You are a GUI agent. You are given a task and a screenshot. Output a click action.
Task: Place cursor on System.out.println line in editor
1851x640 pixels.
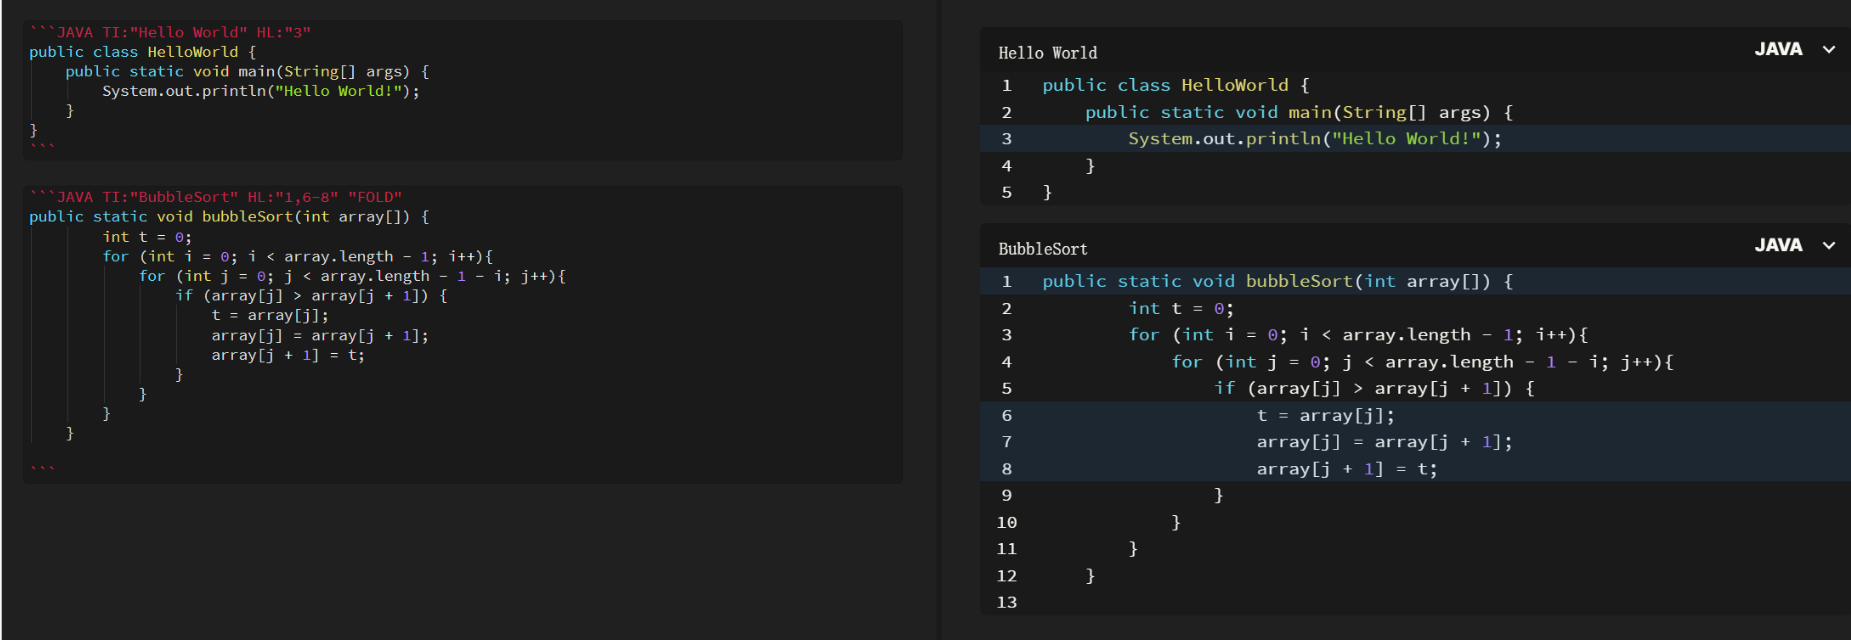260,91
